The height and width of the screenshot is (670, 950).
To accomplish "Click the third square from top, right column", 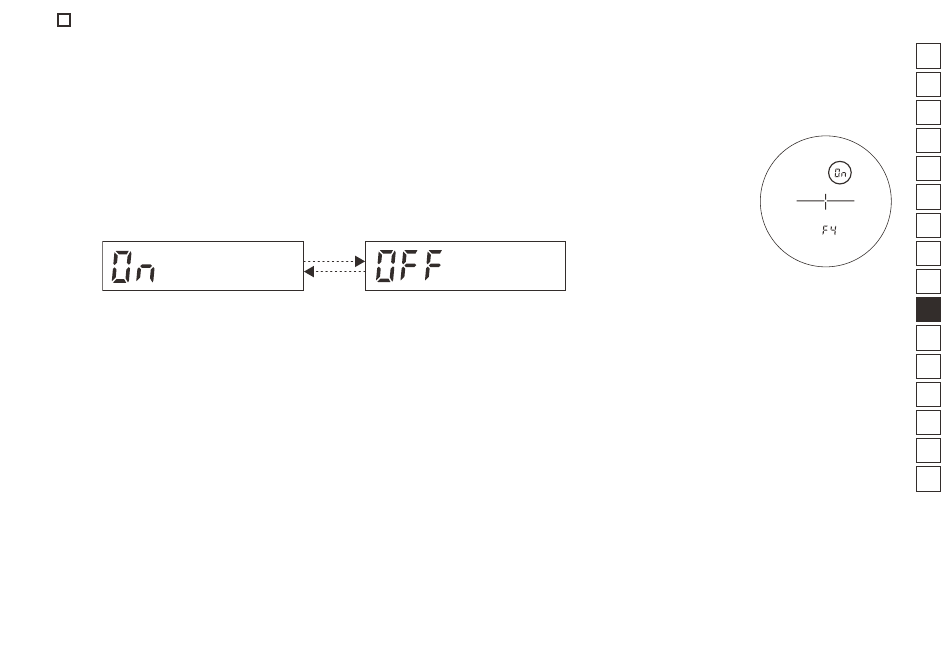I will tap(928, 112).
